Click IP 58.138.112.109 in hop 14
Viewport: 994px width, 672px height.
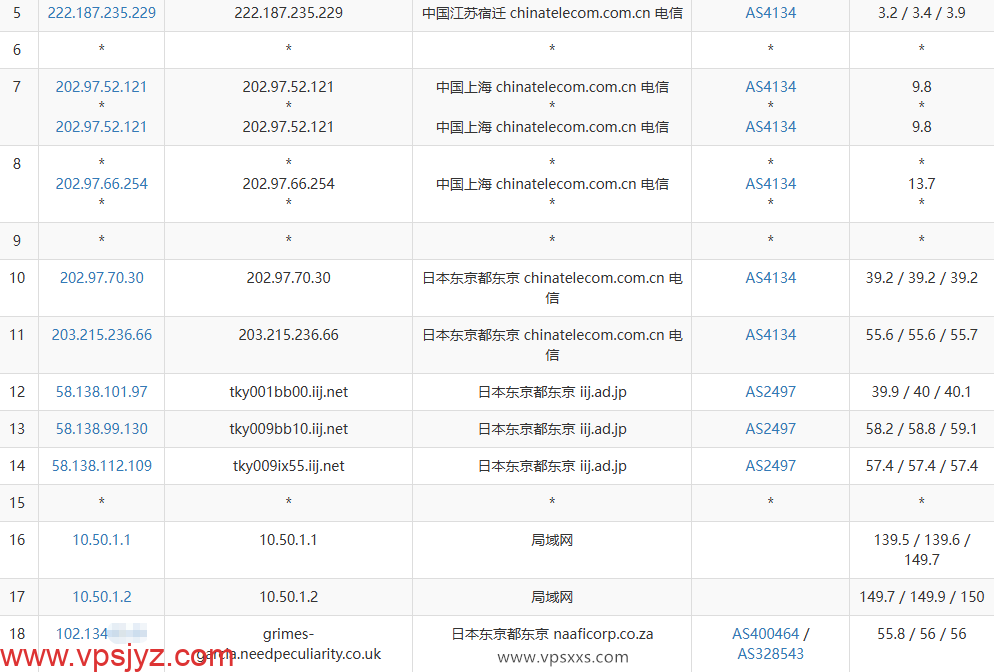(101, 466)
